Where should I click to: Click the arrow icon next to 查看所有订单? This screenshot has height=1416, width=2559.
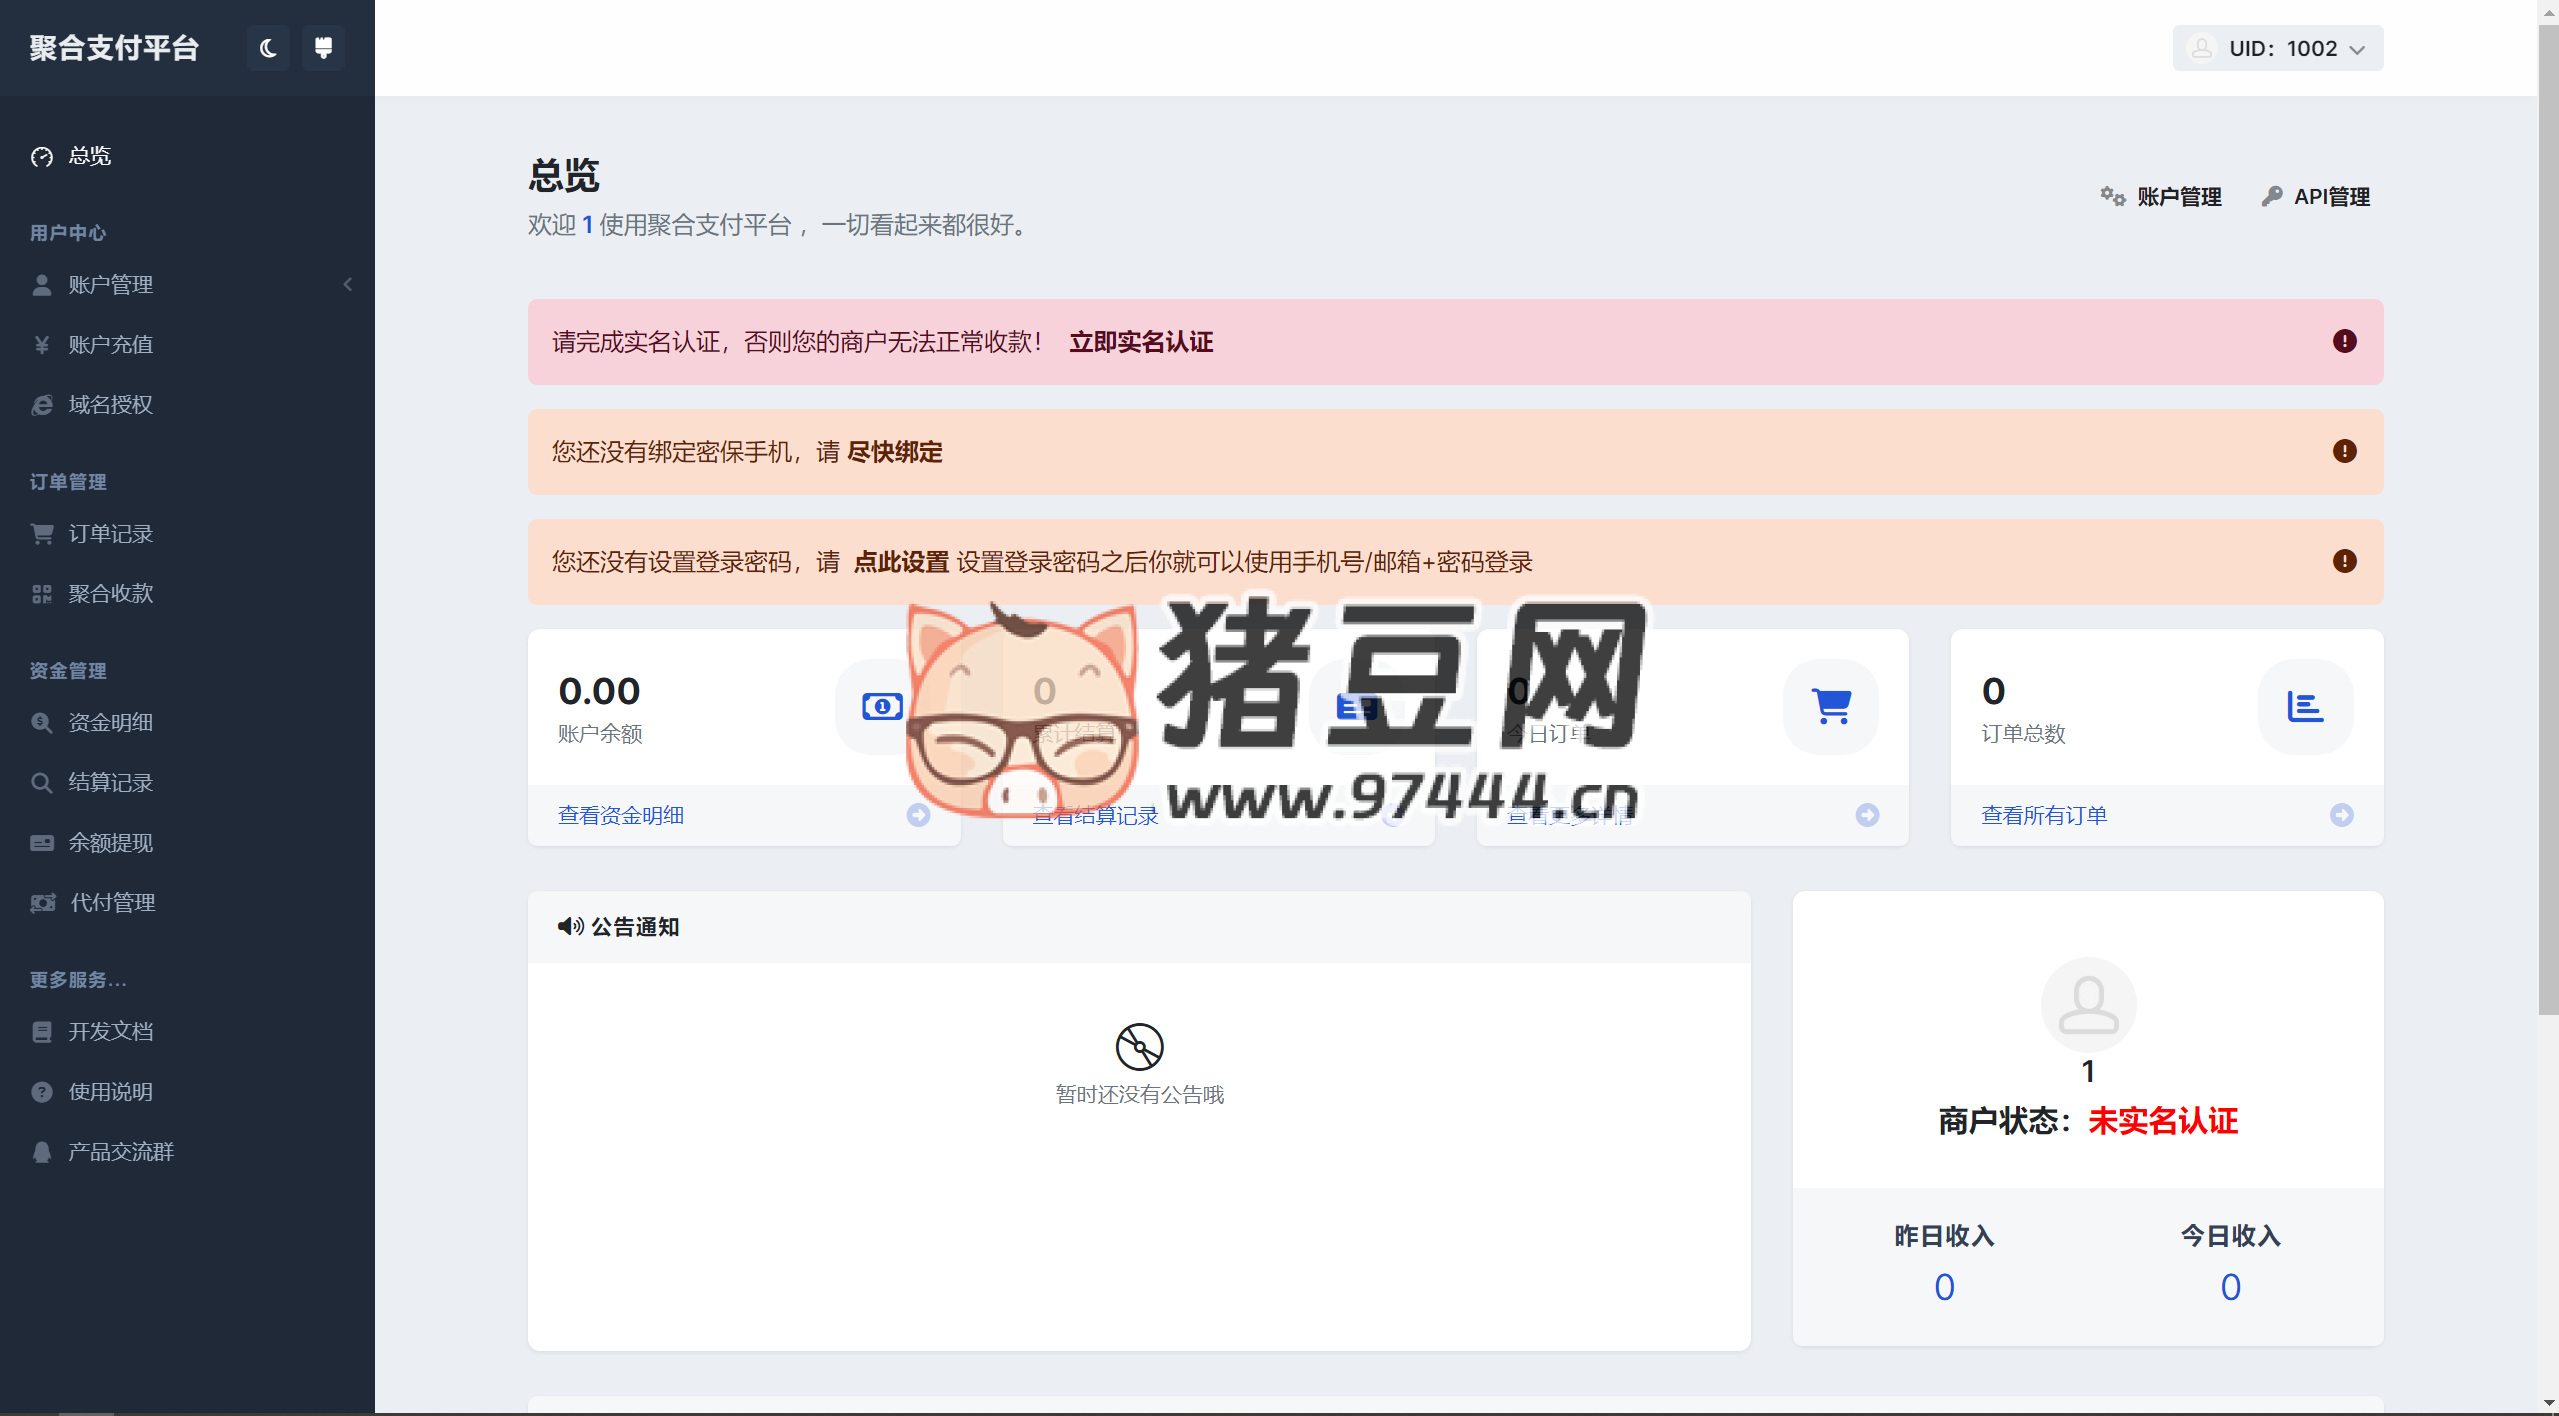(x=2341, y=815)
